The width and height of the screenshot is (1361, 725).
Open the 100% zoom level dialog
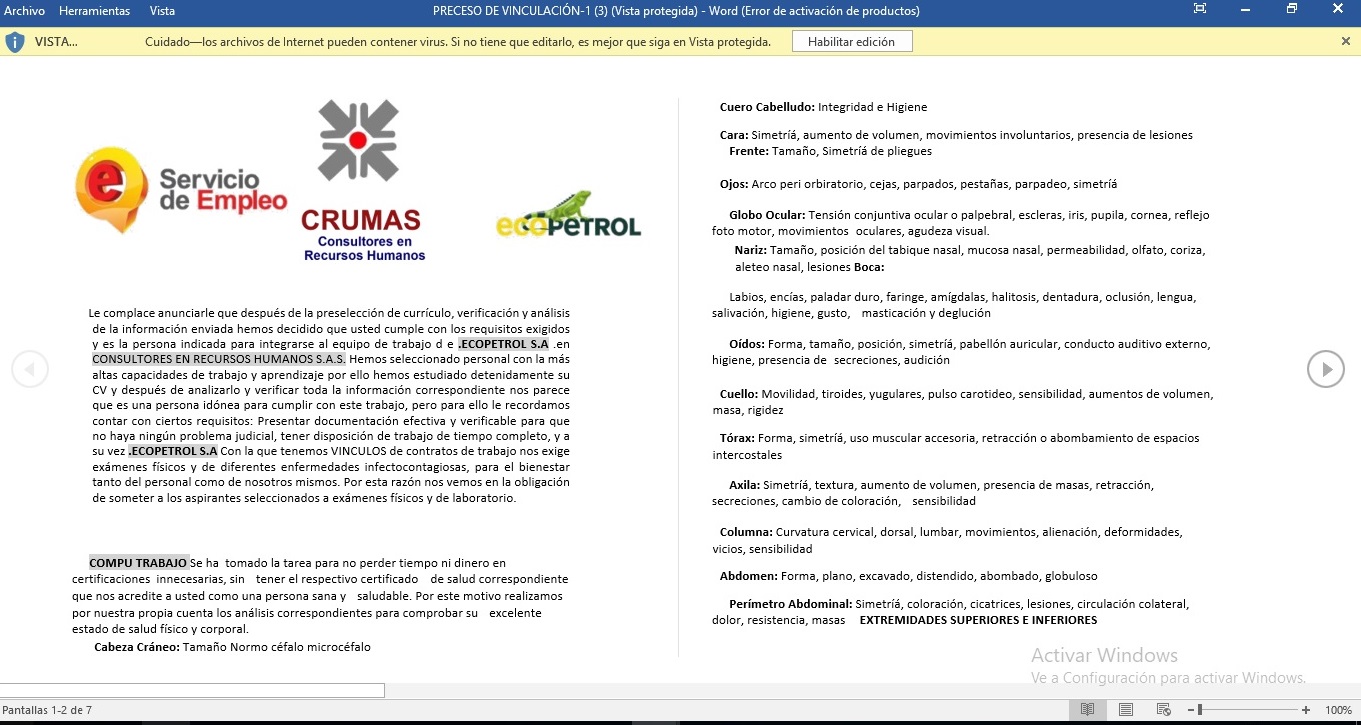coord(1338,710)
